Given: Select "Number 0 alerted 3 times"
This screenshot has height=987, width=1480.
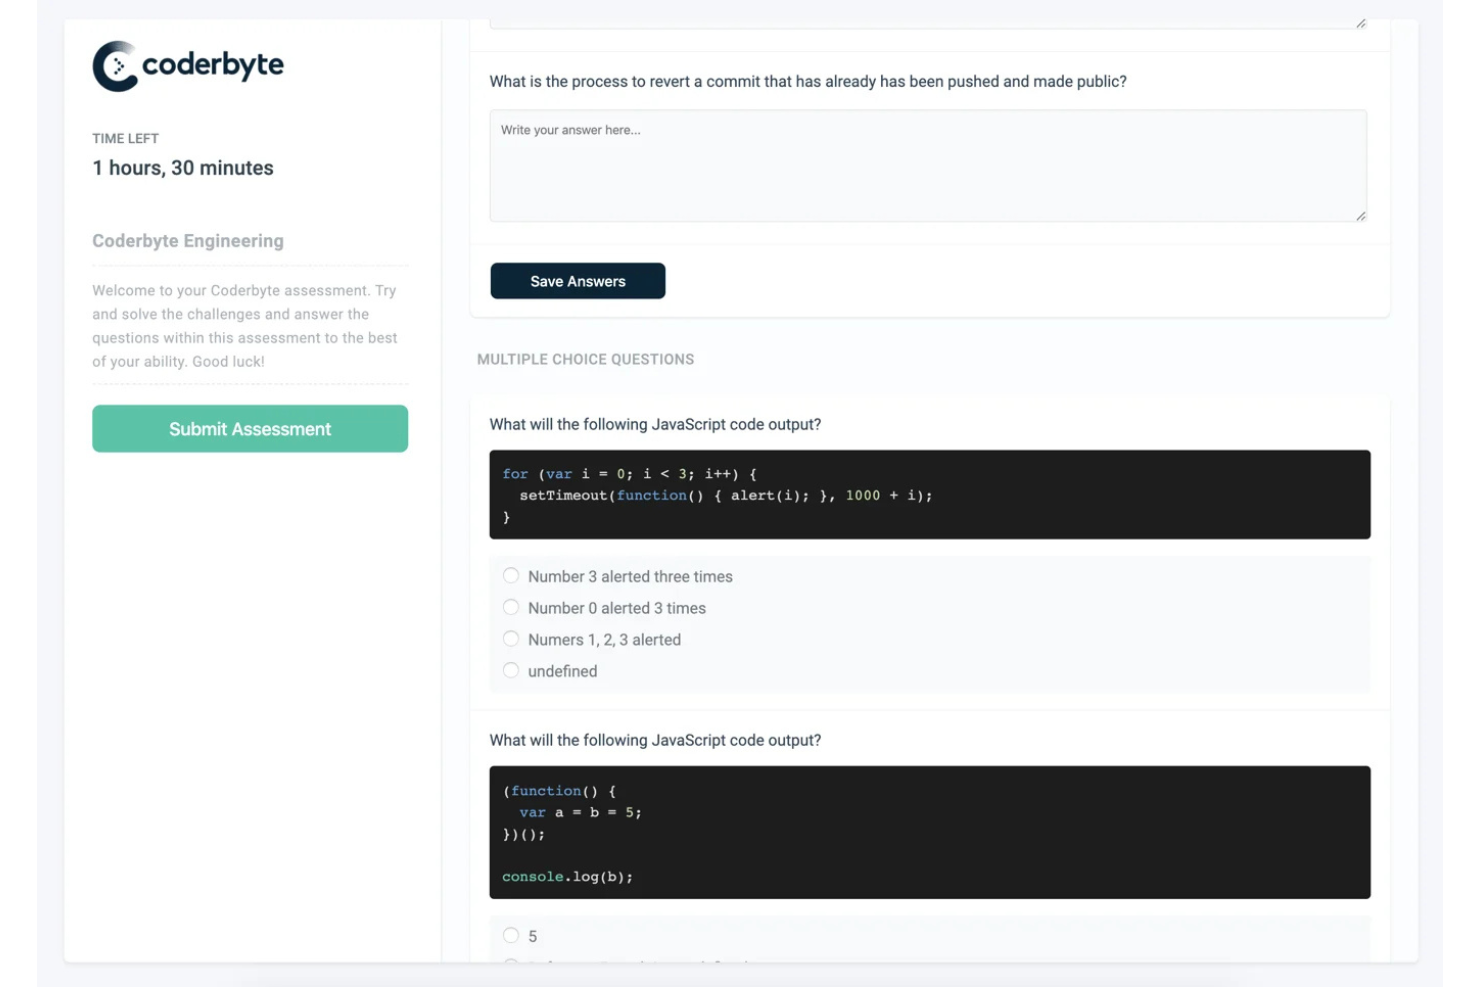Looking at the screenshot, I should coord(512,607).
